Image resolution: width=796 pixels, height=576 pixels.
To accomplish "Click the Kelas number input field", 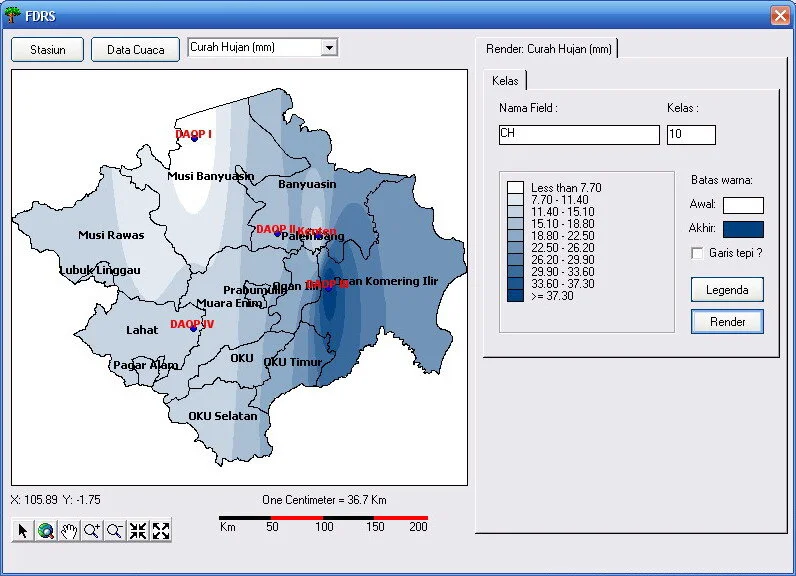I will [x=691, y=135].
